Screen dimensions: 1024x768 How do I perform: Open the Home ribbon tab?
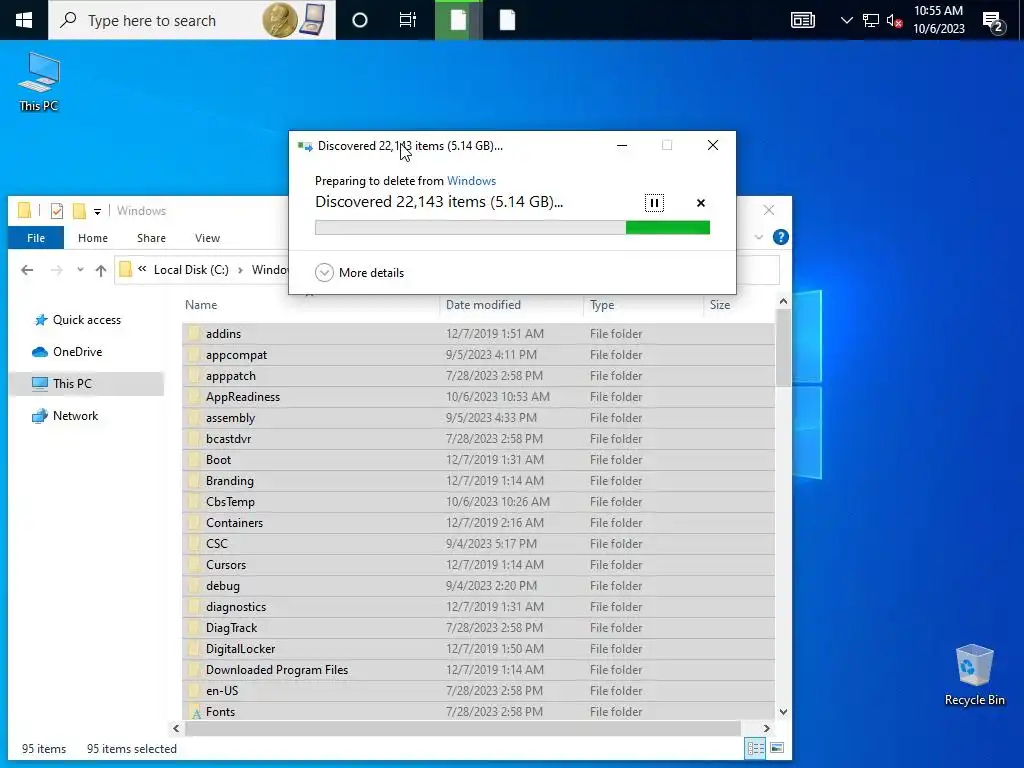[93, 238]
